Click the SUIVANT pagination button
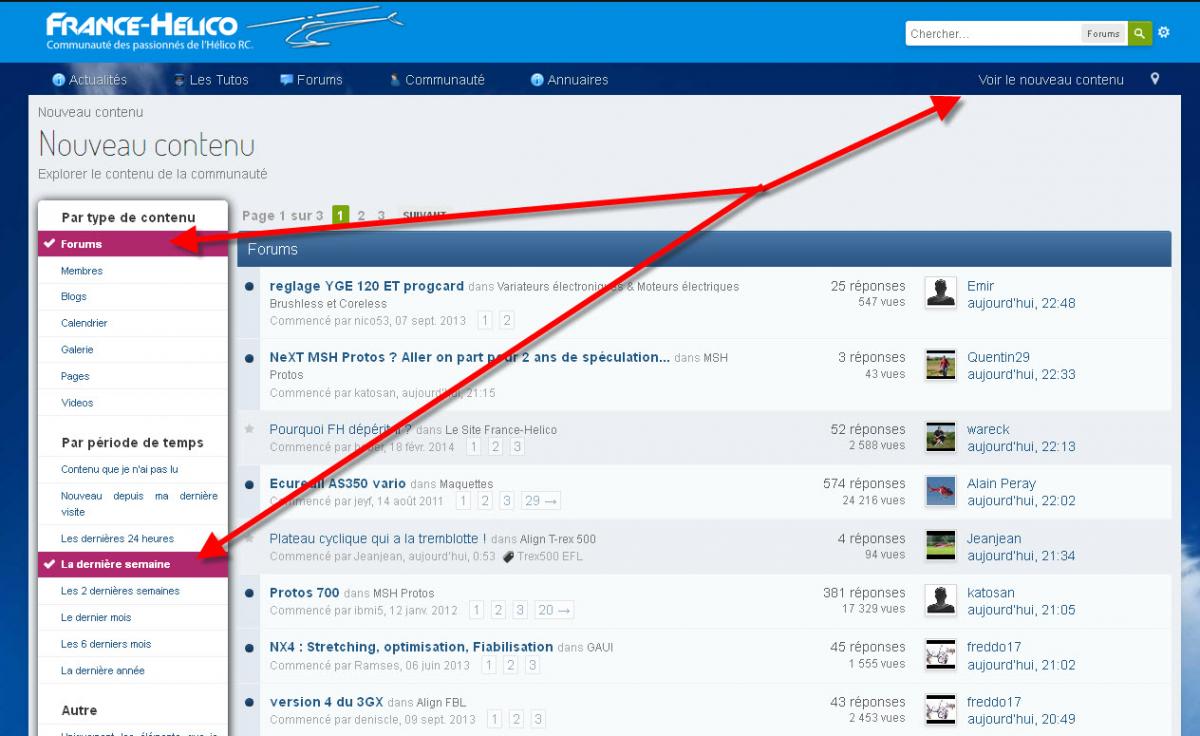 pos(424,216)
